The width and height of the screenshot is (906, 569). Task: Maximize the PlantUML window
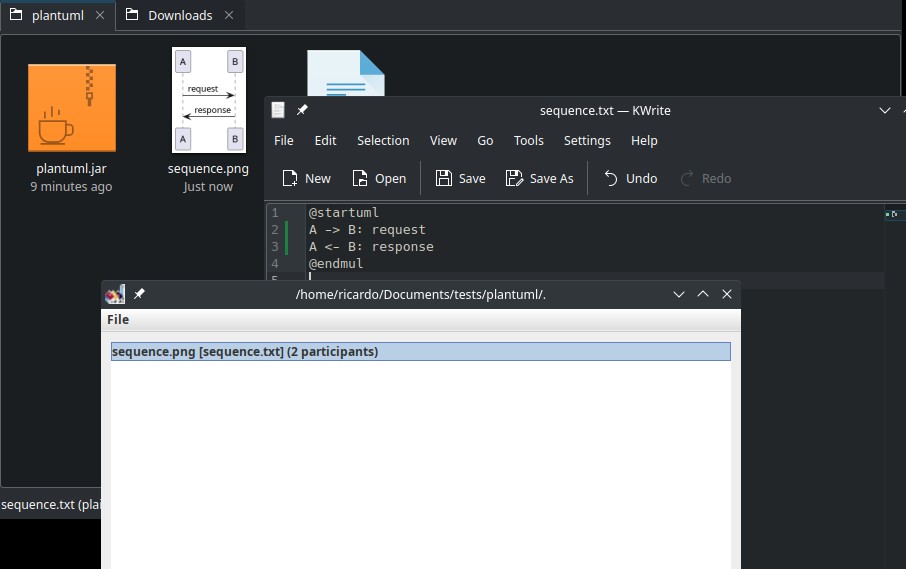click(703, 294)
